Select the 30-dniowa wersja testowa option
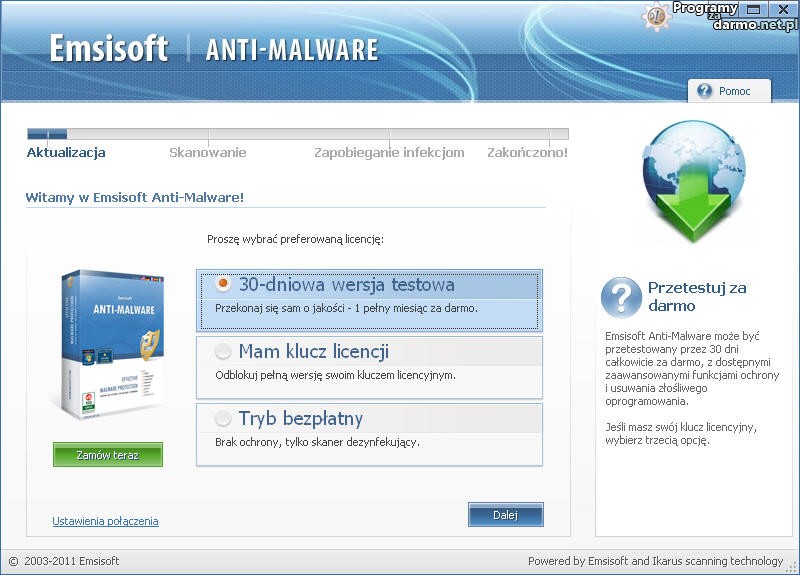The height and width of the screenshot is (575, 800). tap(223, 284)
